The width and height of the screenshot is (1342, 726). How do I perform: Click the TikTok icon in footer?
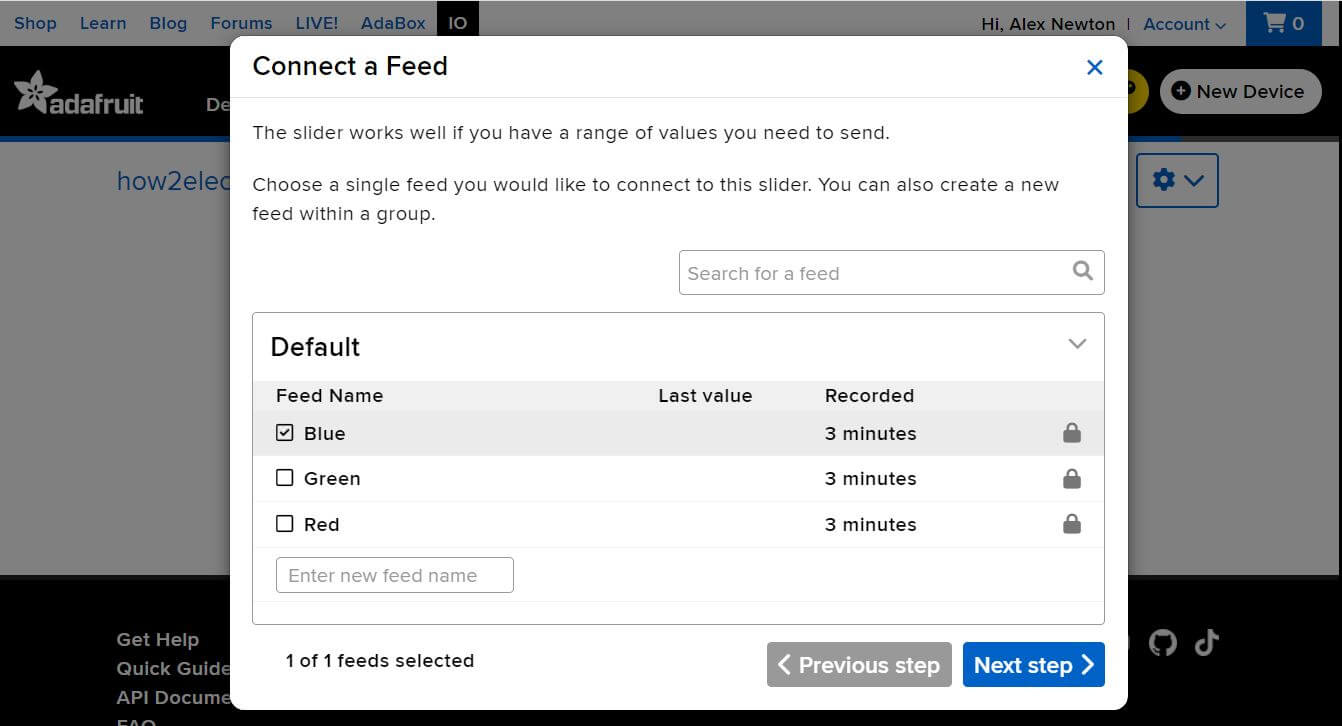(1207, 642)
